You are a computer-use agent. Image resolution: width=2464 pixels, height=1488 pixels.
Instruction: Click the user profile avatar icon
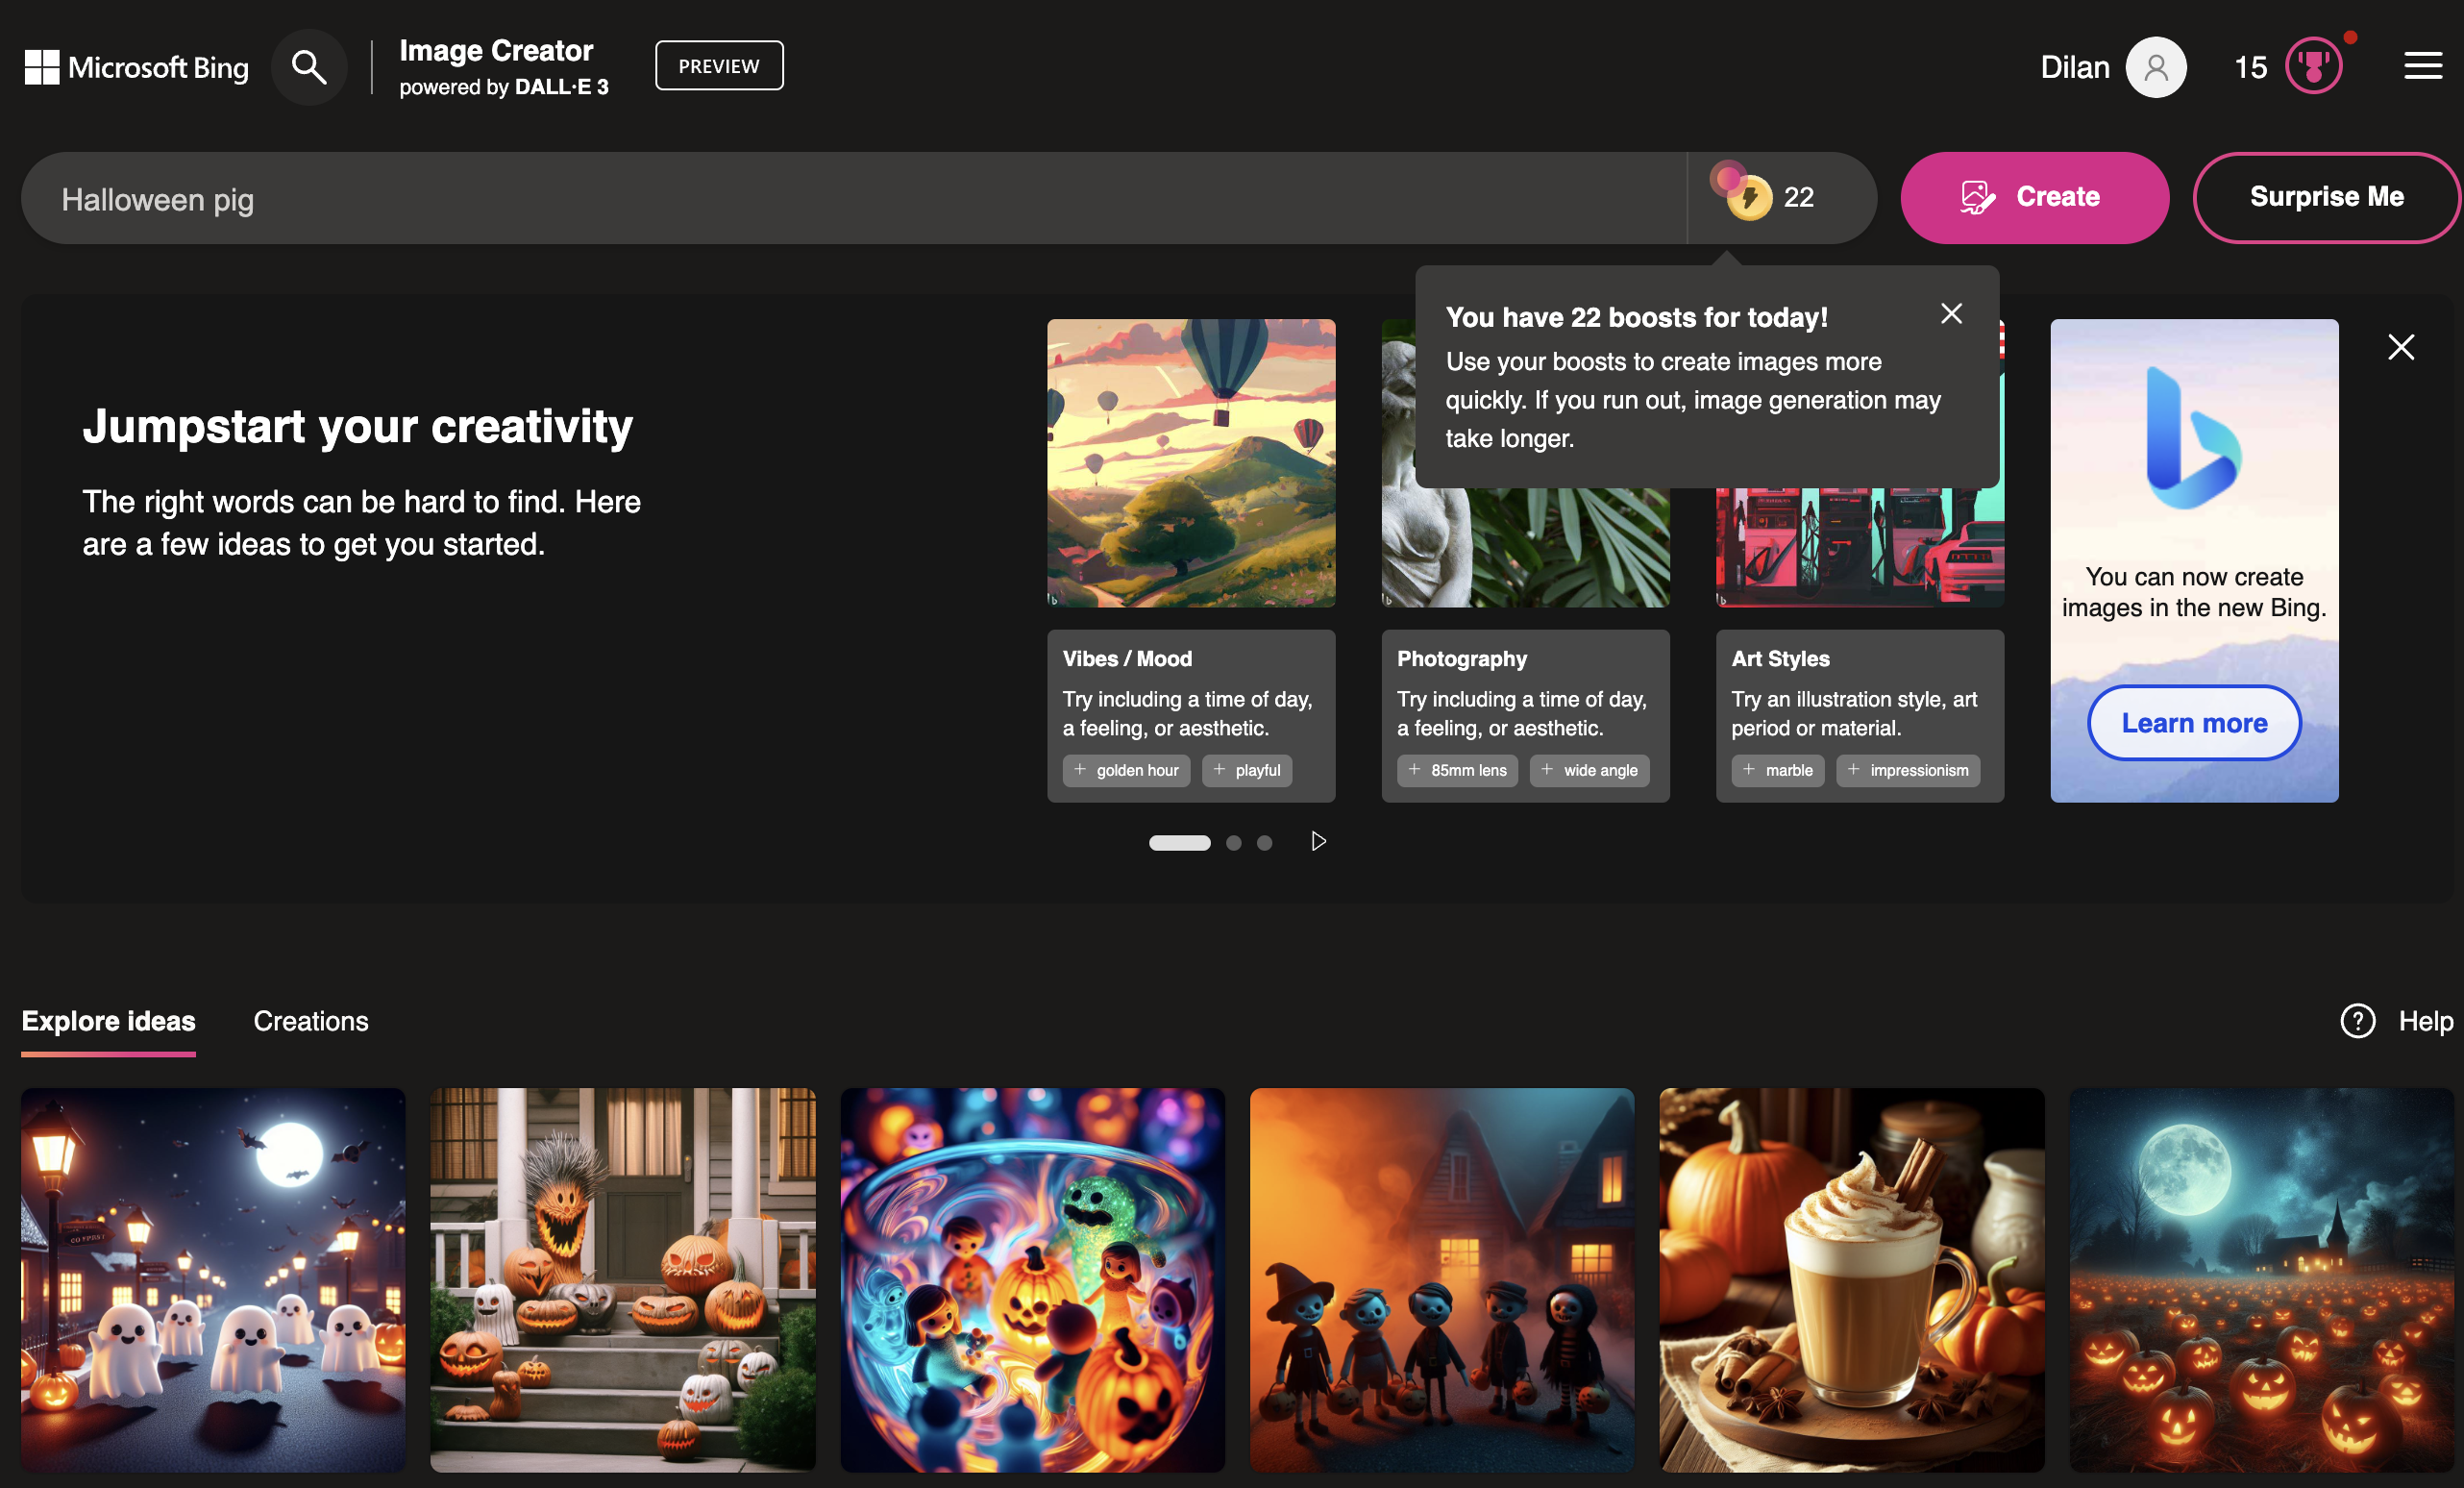2156,67
